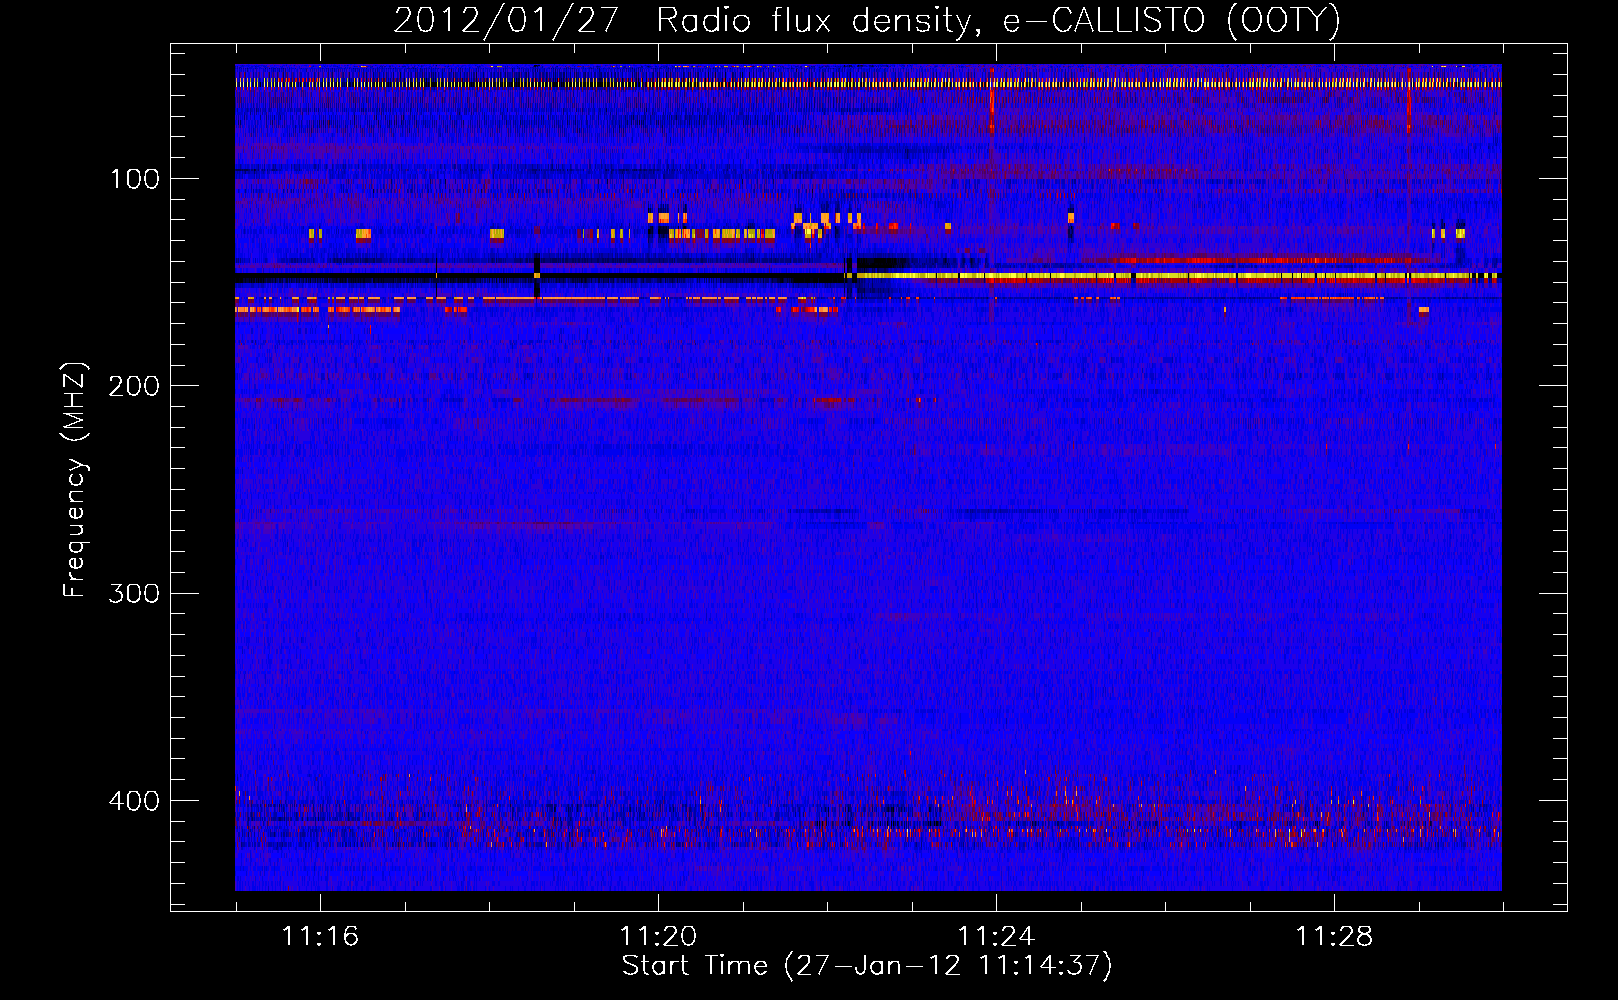Click the plot title "2012/01/27 Radio flux density, e-CALLISTO (OOTY)"
Viewport: 1618px width, 1000px height.
tap(867, 20)
